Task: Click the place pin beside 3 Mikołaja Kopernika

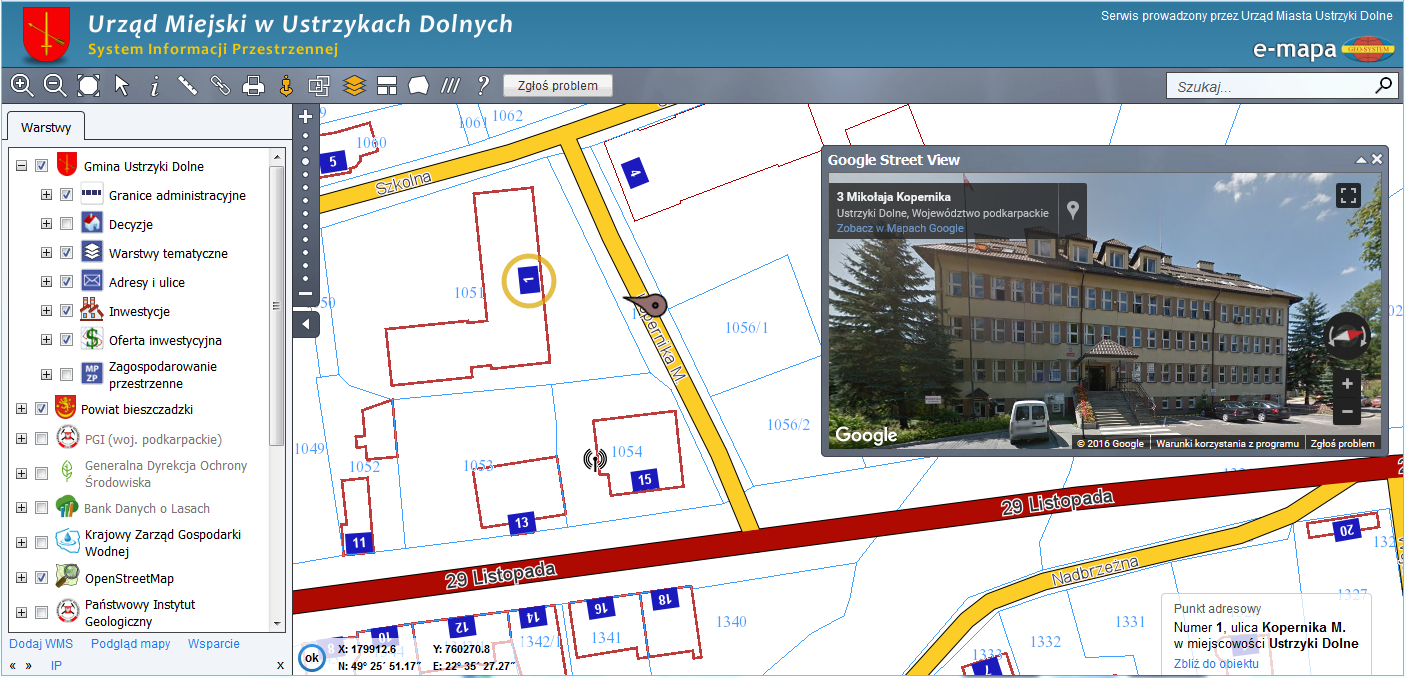Action: click(x=1073, y=210)
